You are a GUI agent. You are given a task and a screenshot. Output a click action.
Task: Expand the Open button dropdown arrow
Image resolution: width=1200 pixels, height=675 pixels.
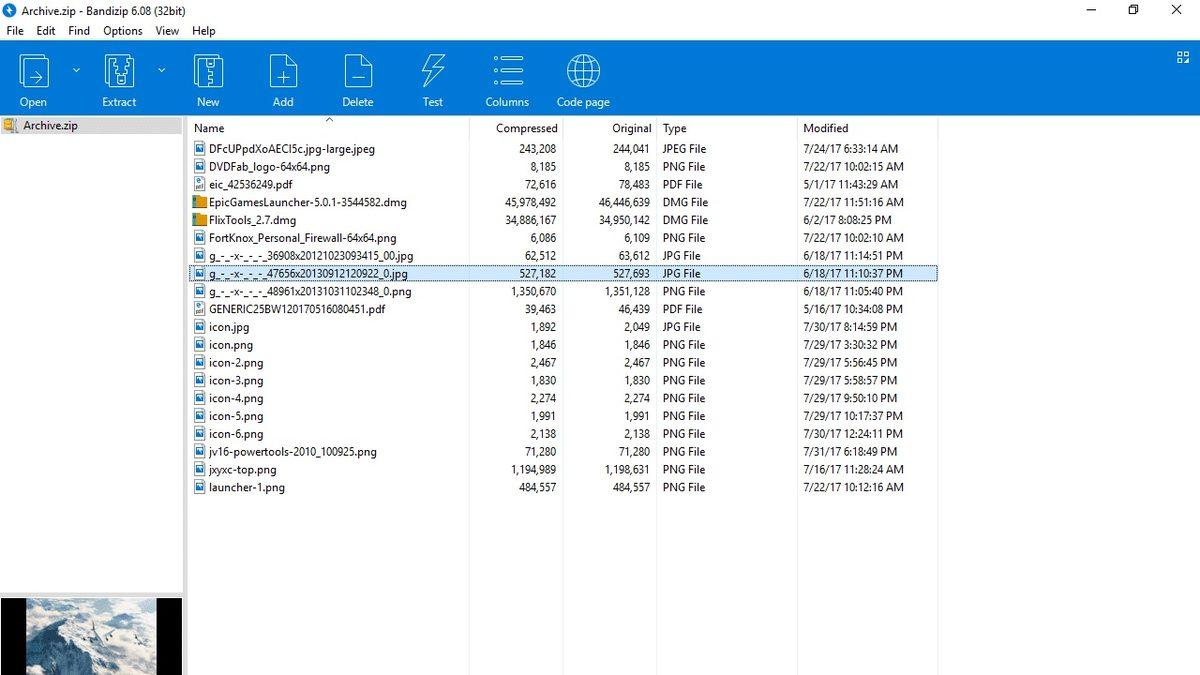75,71
